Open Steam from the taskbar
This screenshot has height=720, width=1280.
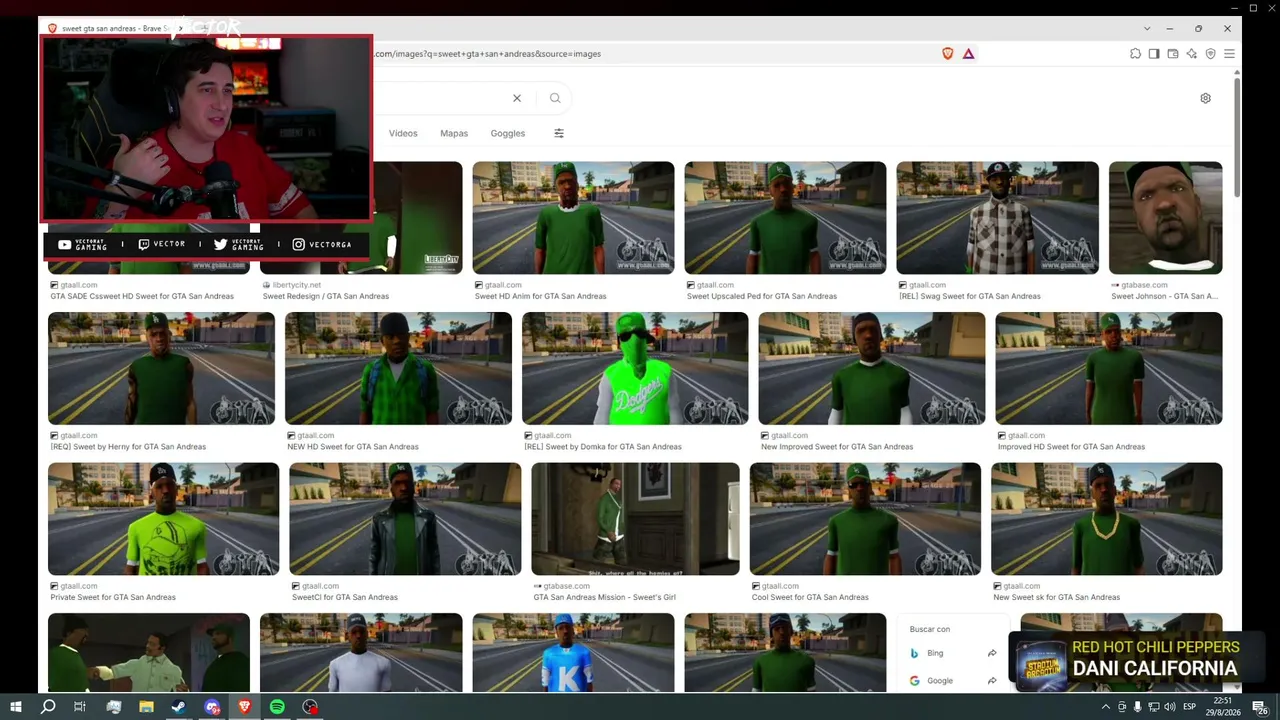point(179,707)
